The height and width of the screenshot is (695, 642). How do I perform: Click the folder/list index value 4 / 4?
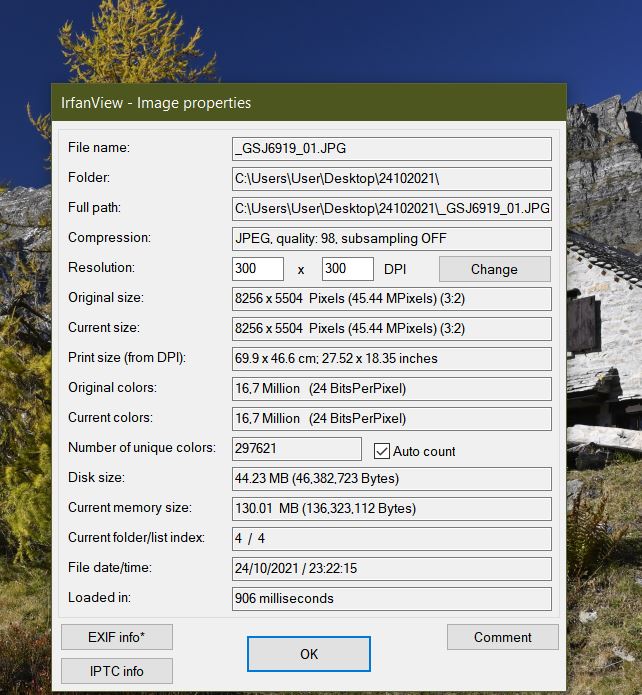point(392,539)
